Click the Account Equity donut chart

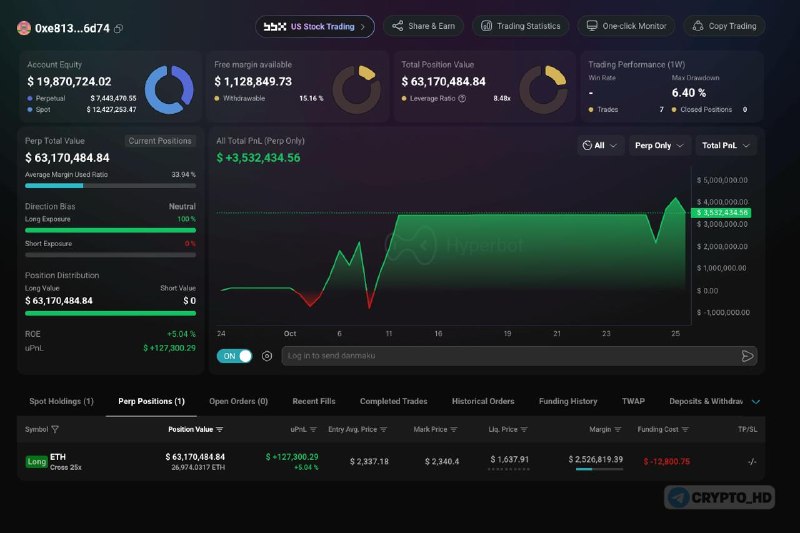point(169,90)
